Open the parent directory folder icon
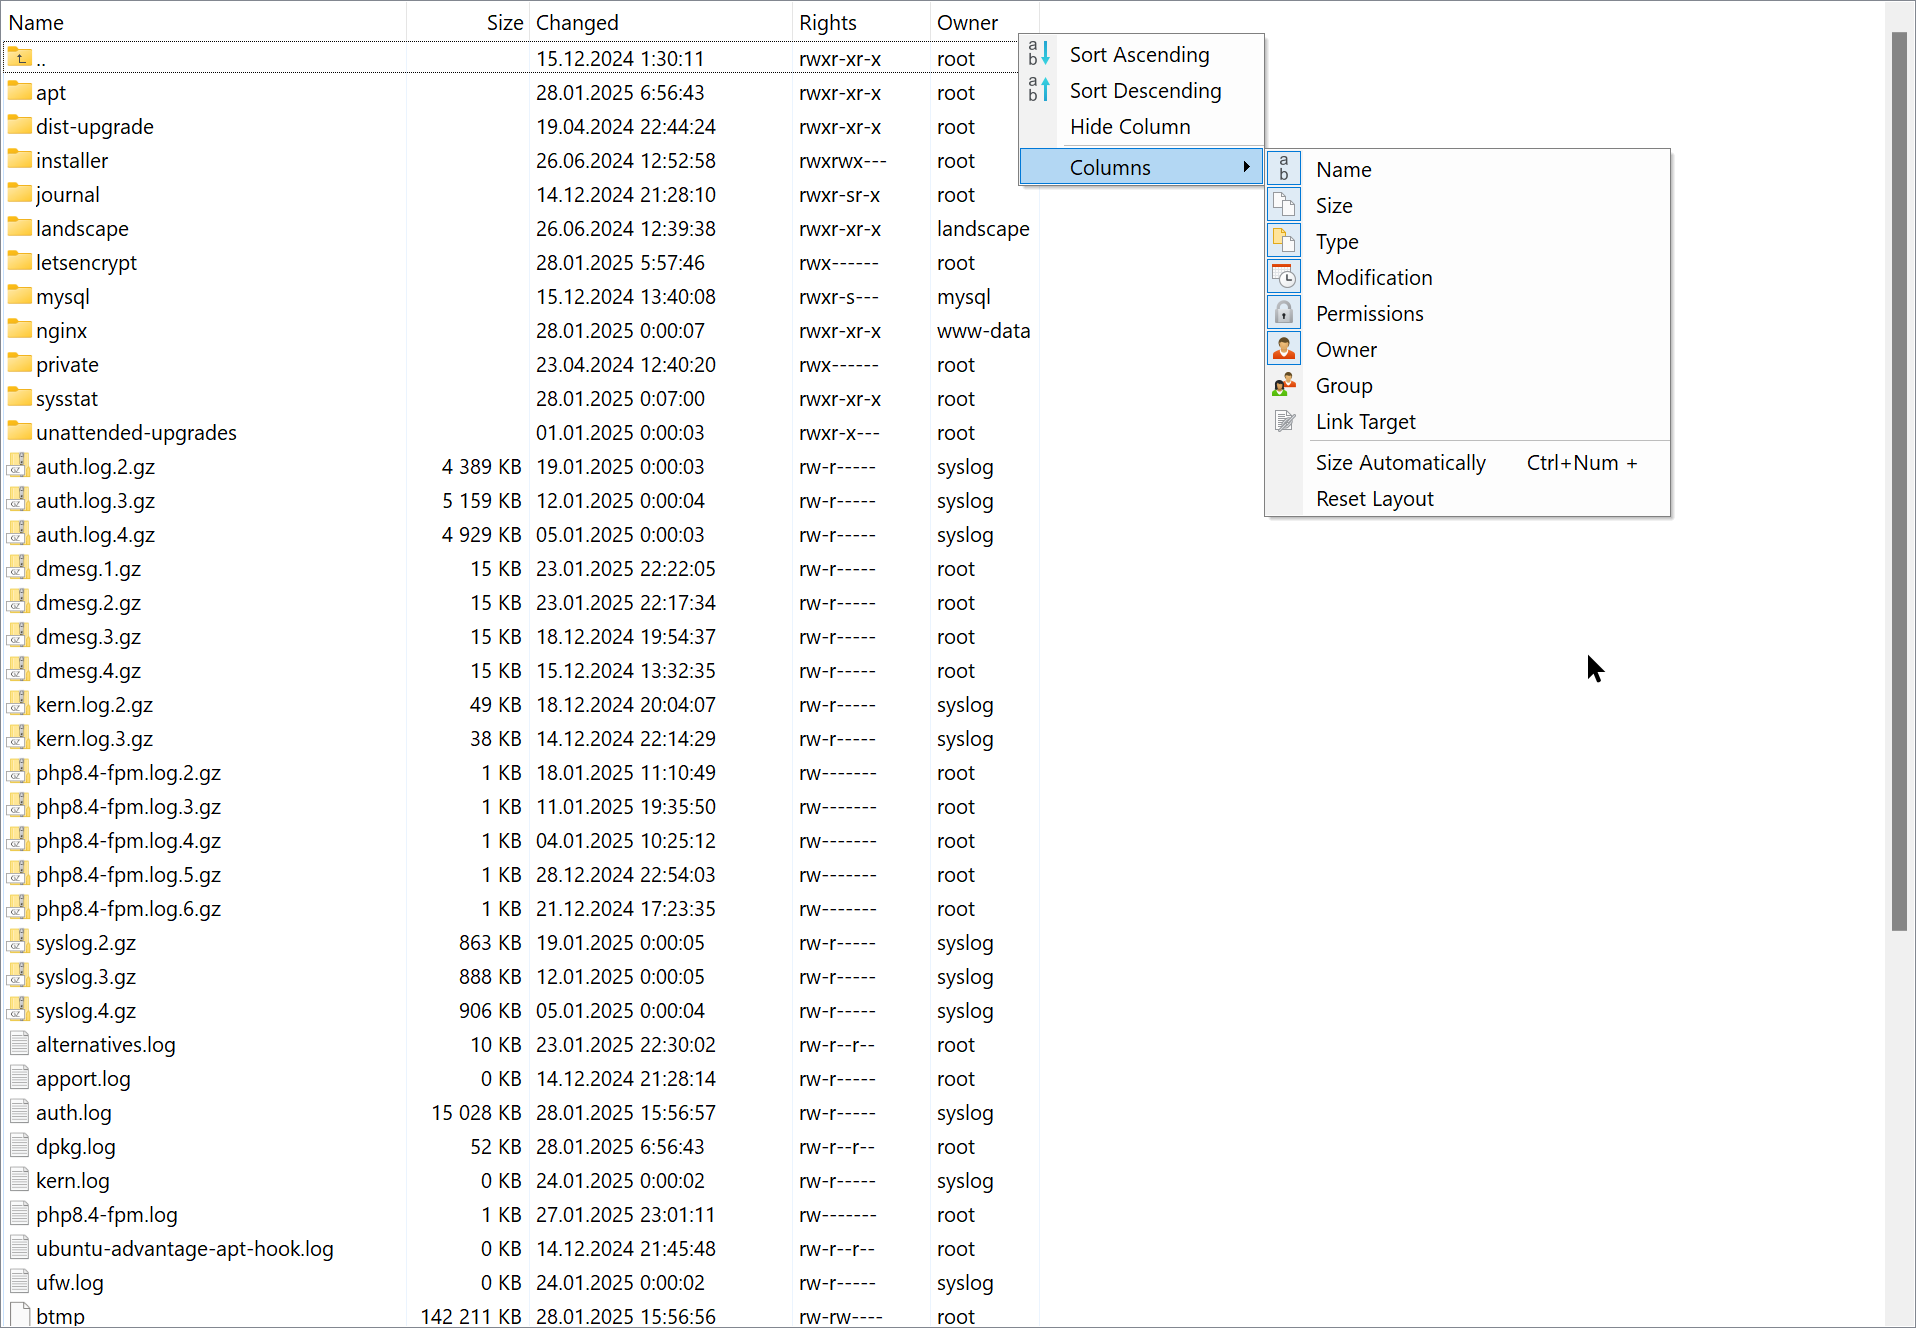Image resolution: width=1916 pixels, height=1328 pixels. click(20, 58)
